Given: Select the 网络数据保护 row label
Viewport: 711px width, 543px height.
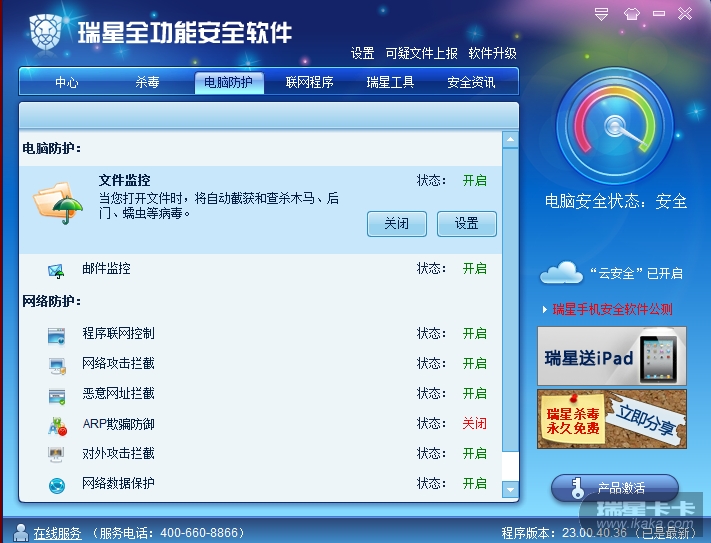Looking at the screenshot, I should click(x=118, y=484).
